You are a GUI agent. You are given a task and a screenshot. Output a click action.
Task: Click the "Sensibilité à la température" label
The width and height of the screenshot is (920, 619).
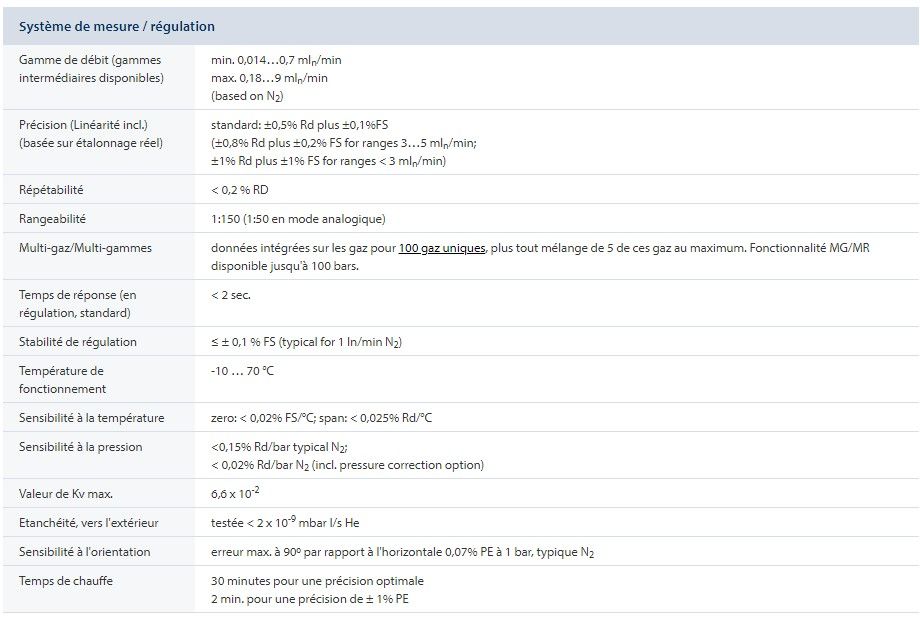tap(91, 418)
